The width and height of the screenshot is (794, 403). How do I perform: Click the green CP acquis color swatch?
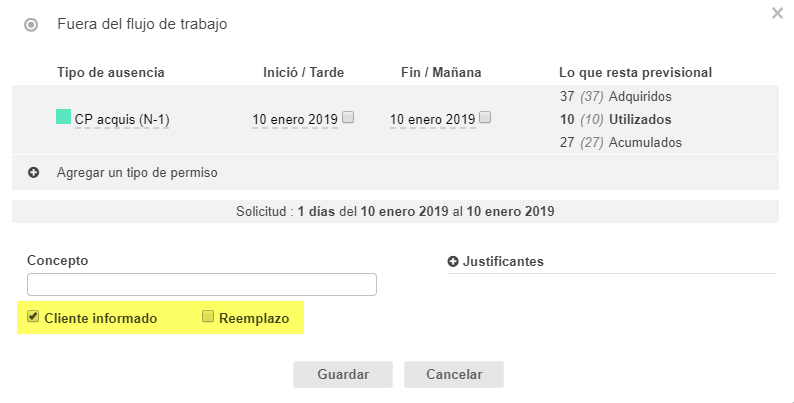63,117
